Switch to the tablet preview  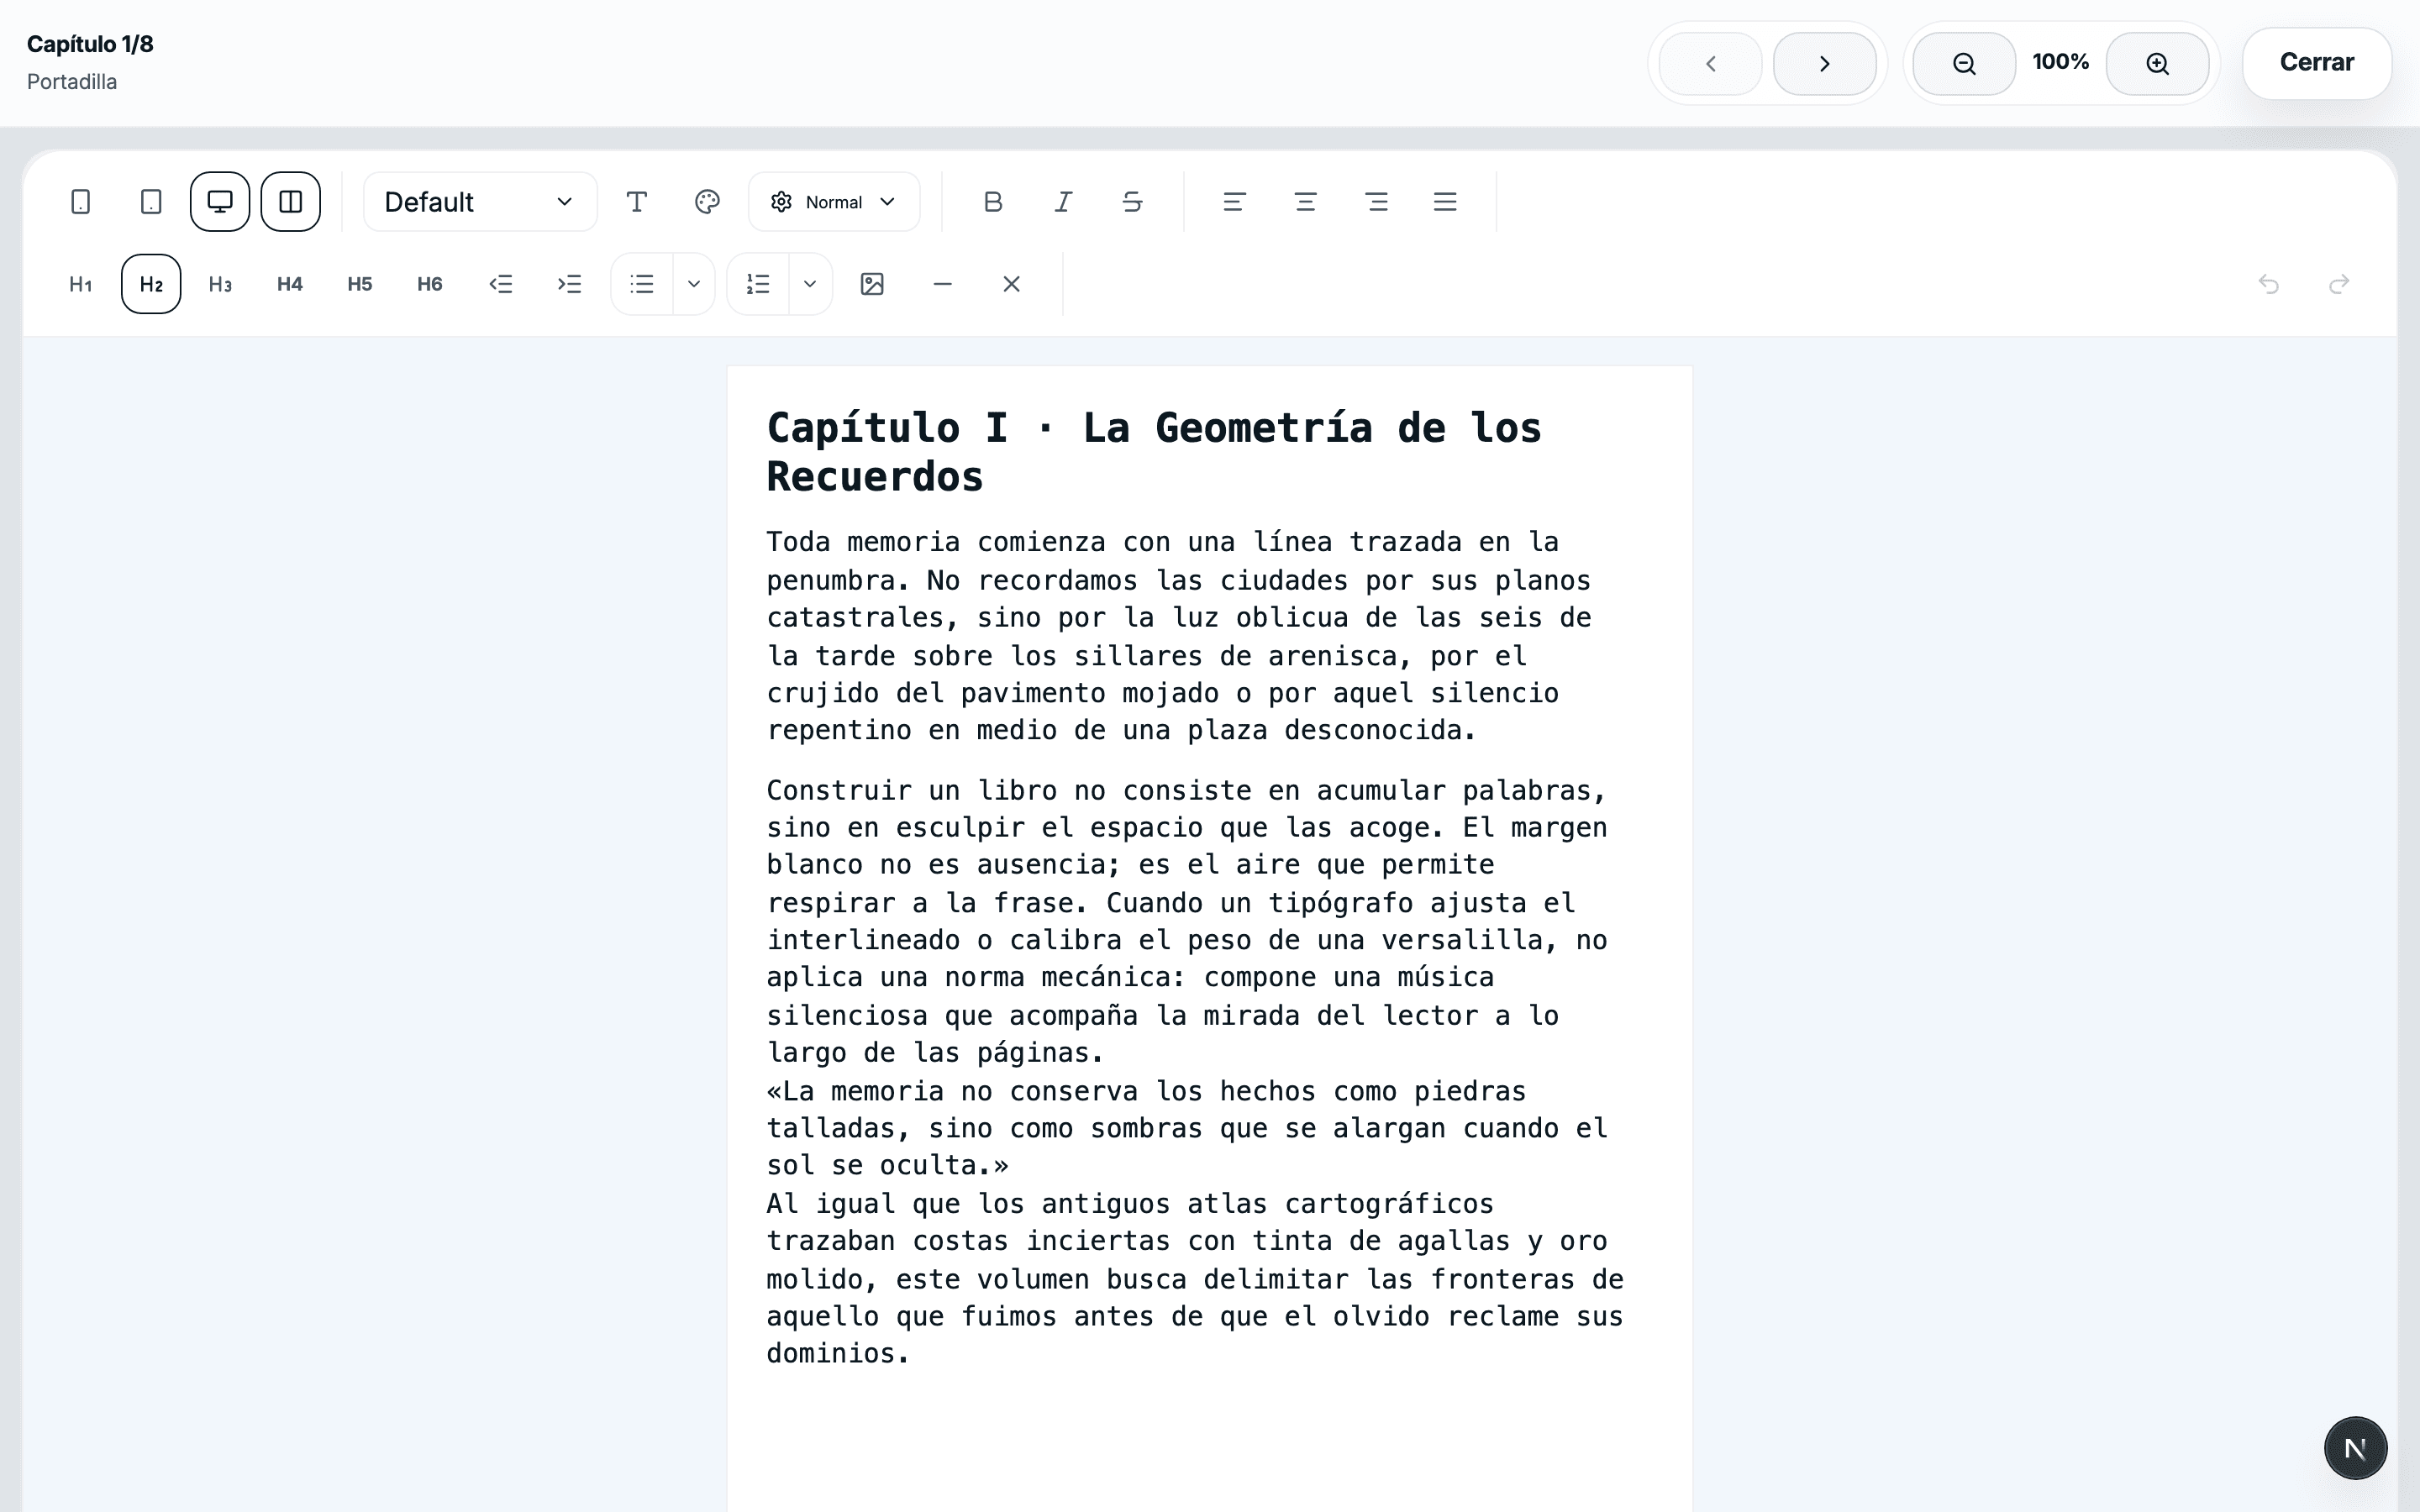(x=151, y=202)
